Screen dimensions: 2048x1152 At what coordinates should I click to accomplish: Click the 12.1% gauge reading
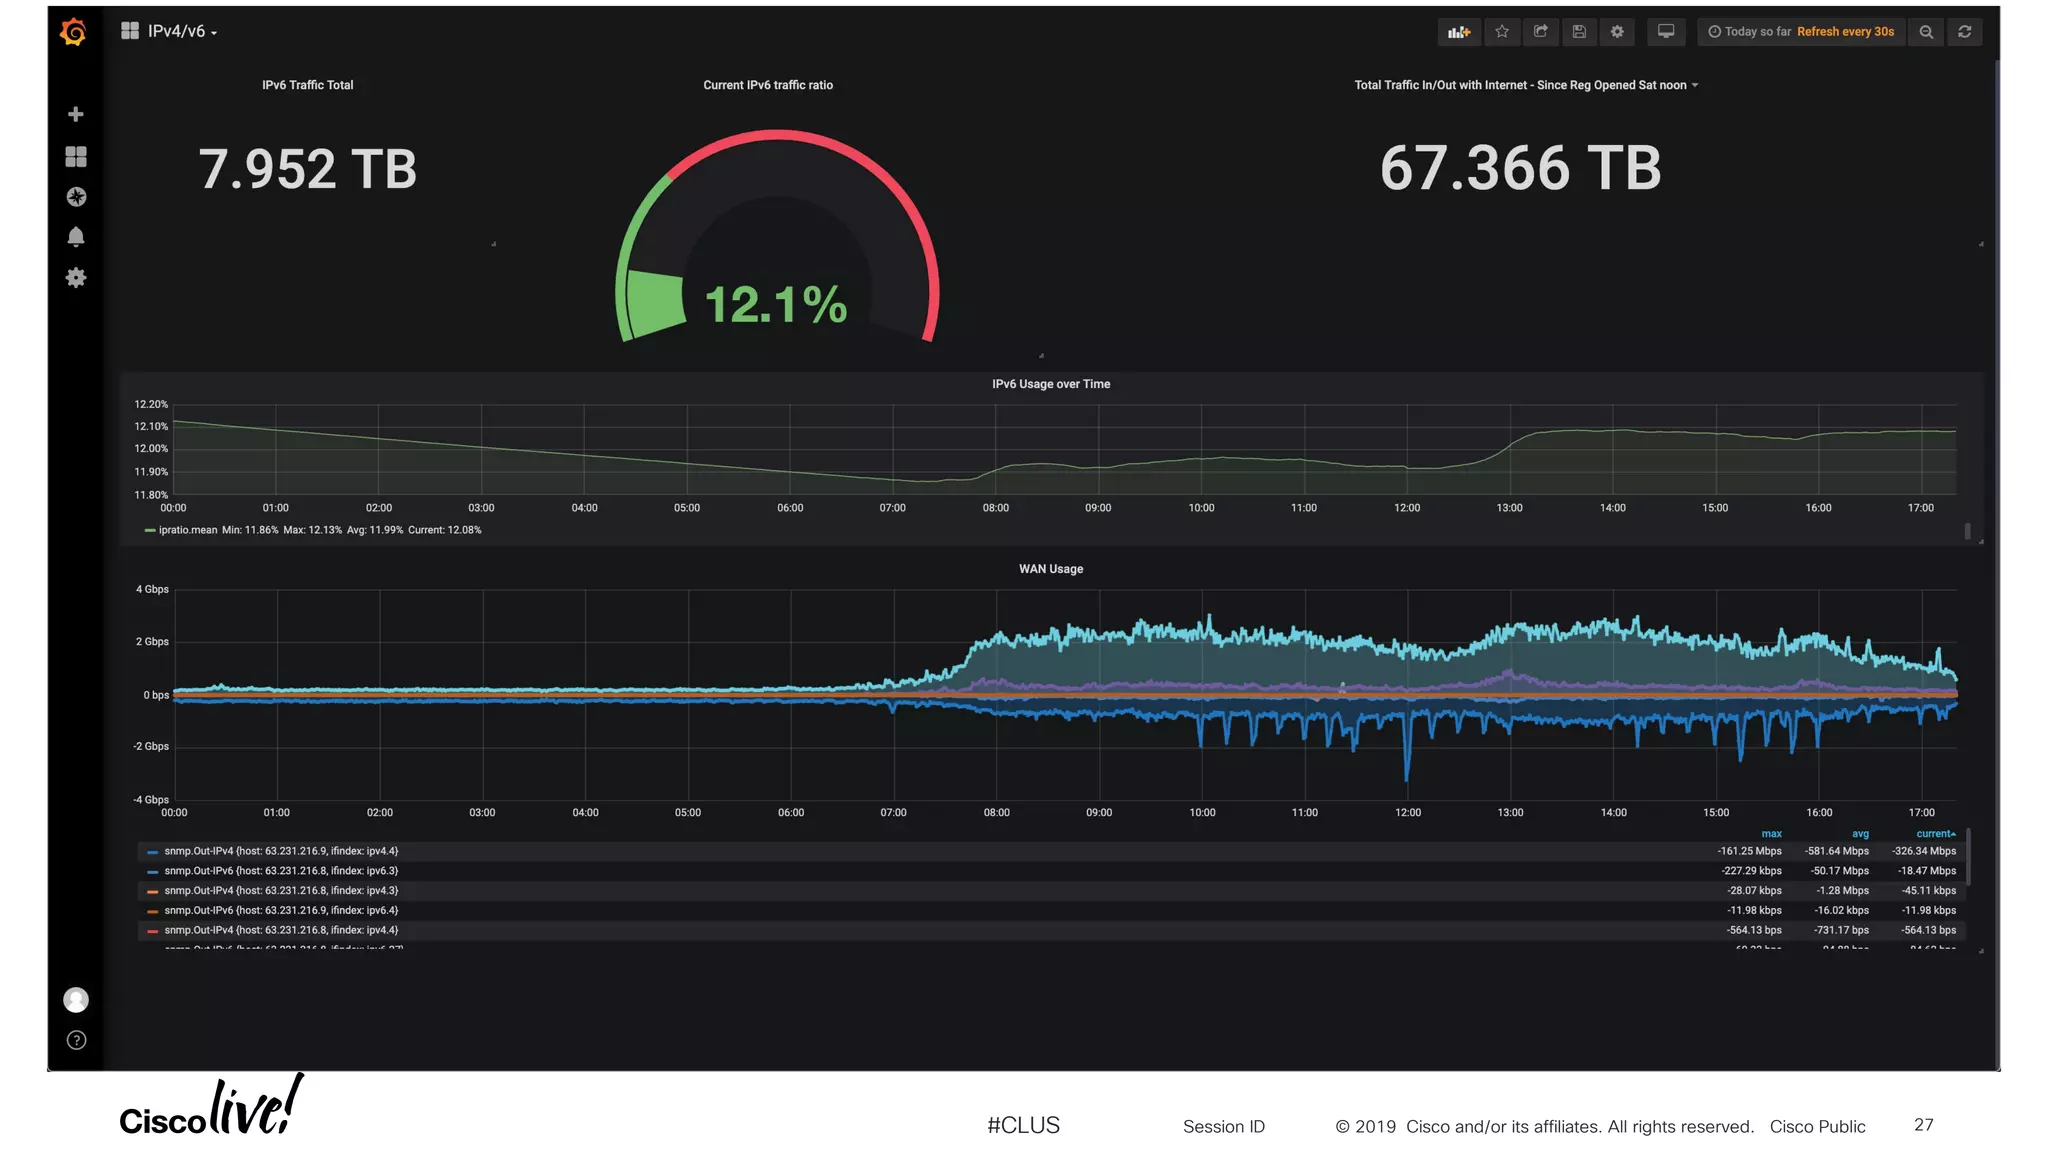[776, 304]
